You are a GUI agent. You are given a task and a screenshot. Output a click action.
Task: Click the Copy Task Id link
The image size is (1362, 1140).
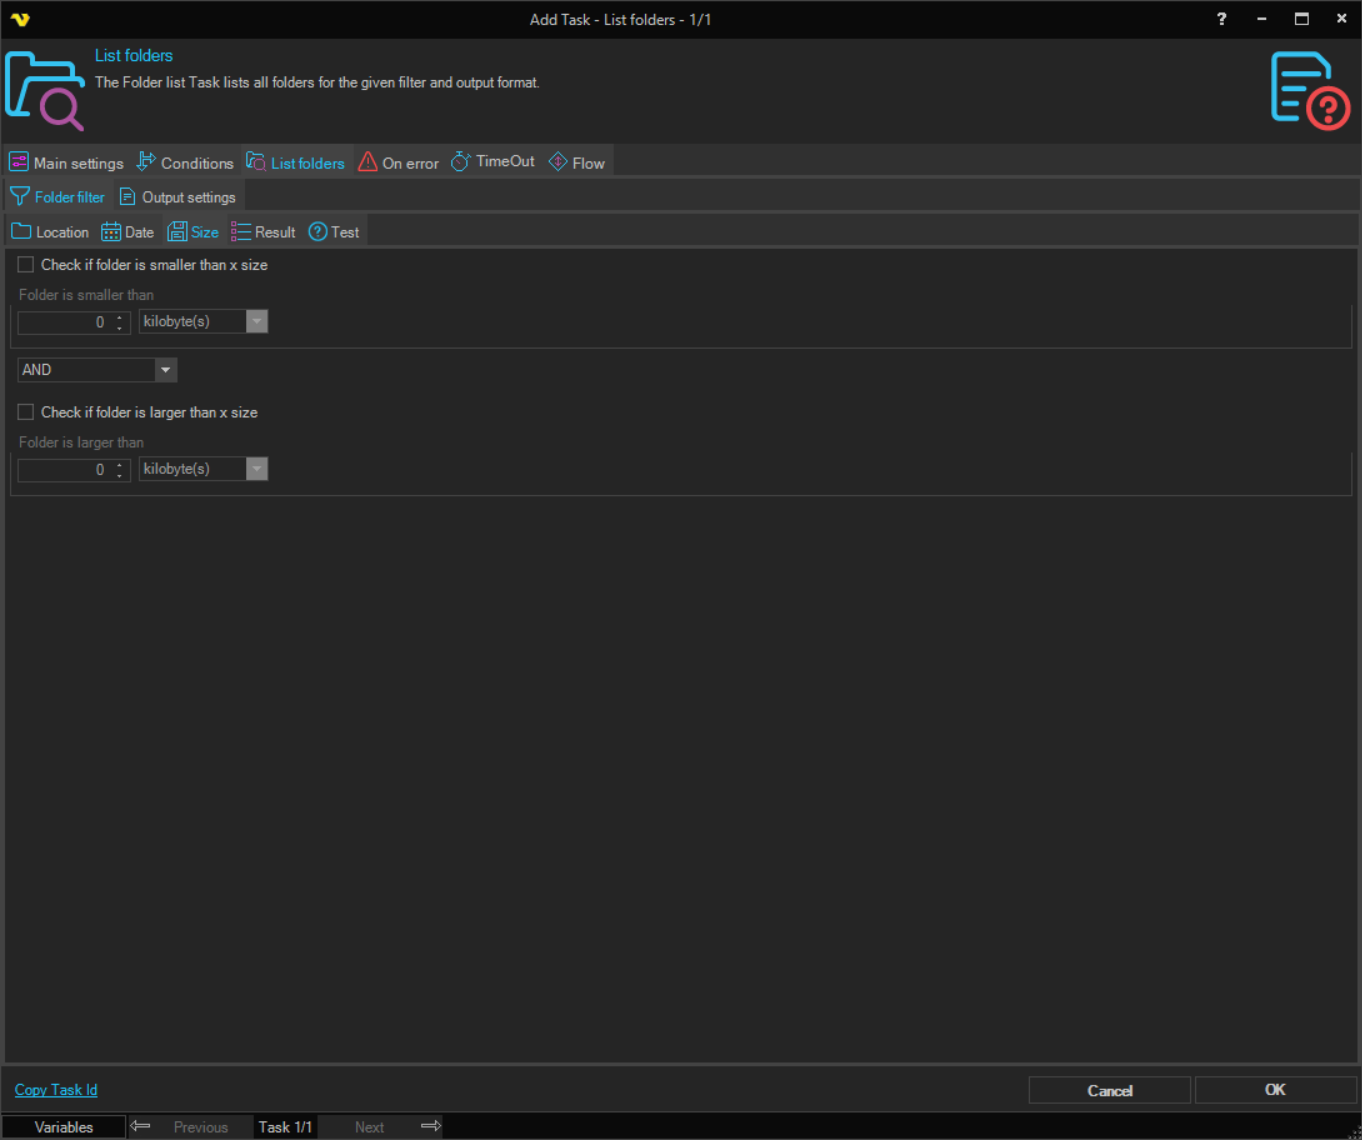point(56,1090)
